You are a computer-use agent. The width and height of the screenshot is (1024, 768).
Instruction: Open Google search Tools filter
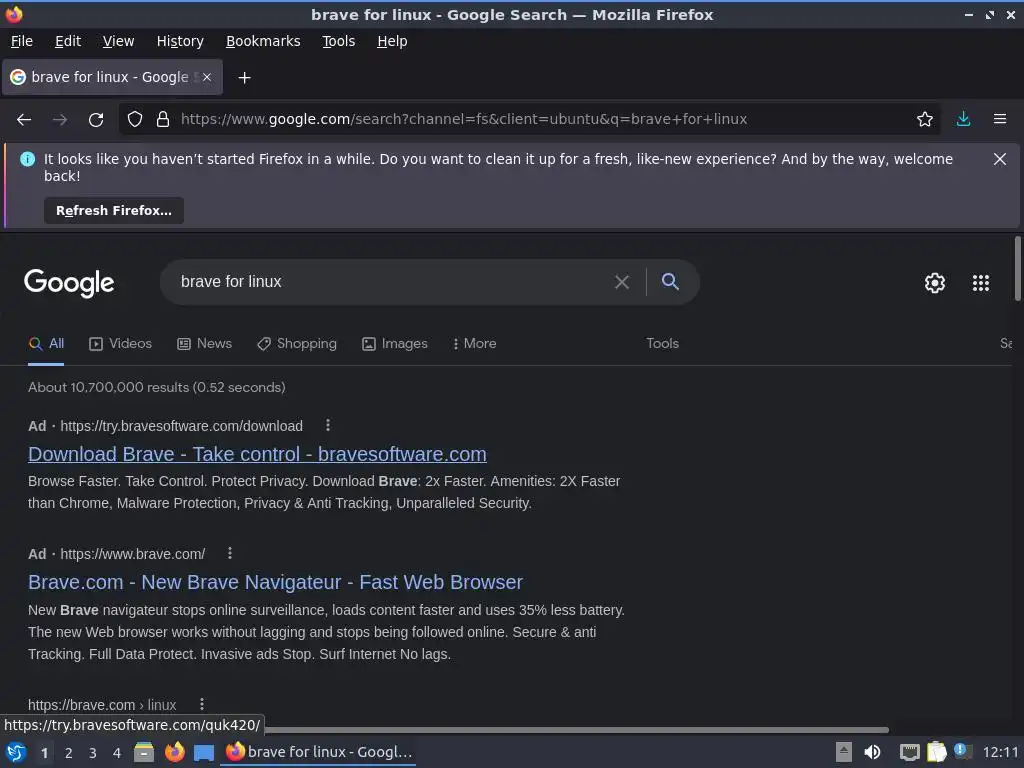662,344
